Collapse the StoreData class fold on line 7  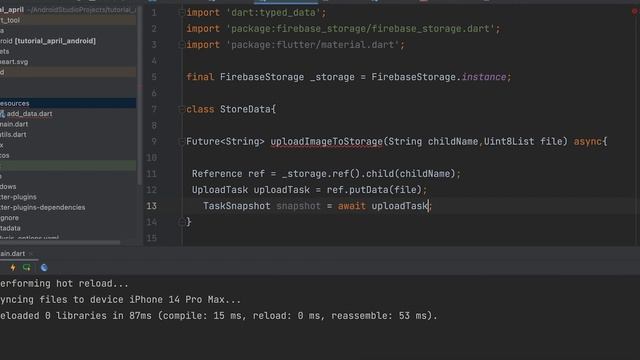click(182, 109)
